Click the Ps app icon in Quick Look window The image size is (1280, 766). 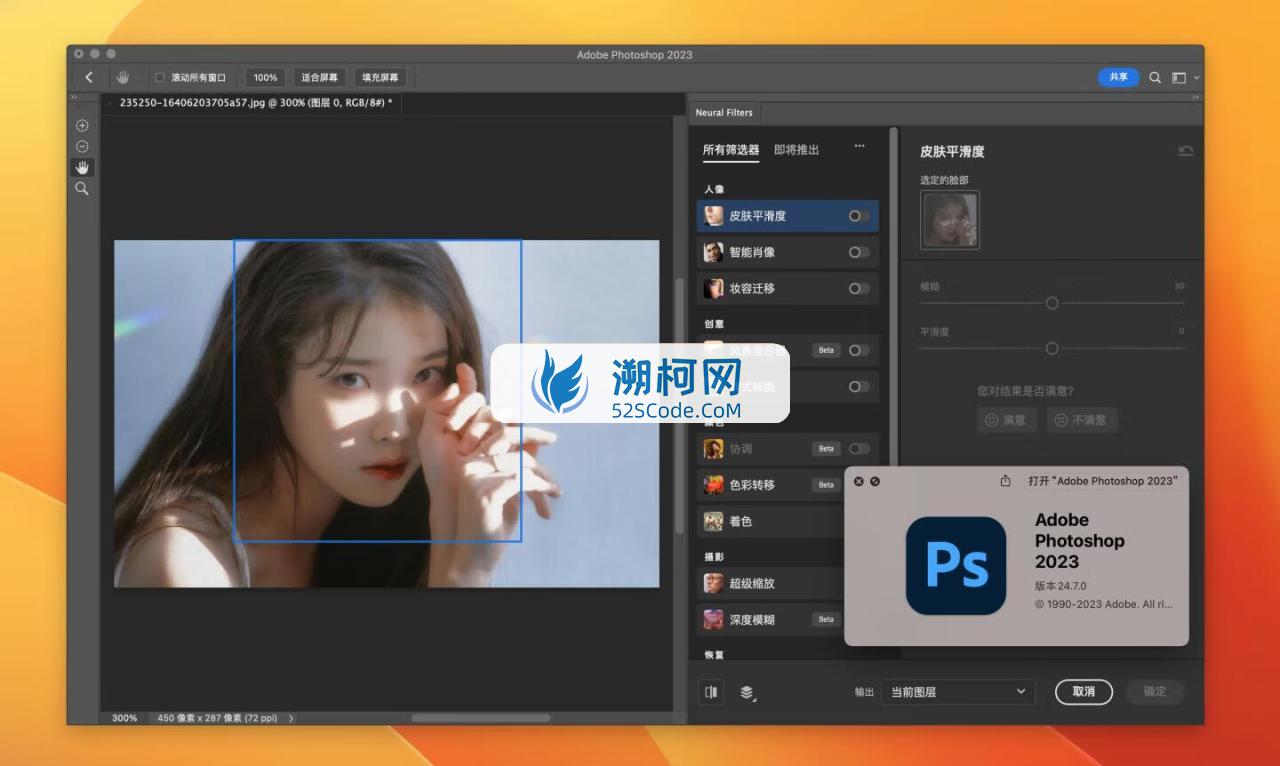click(956, 565)
